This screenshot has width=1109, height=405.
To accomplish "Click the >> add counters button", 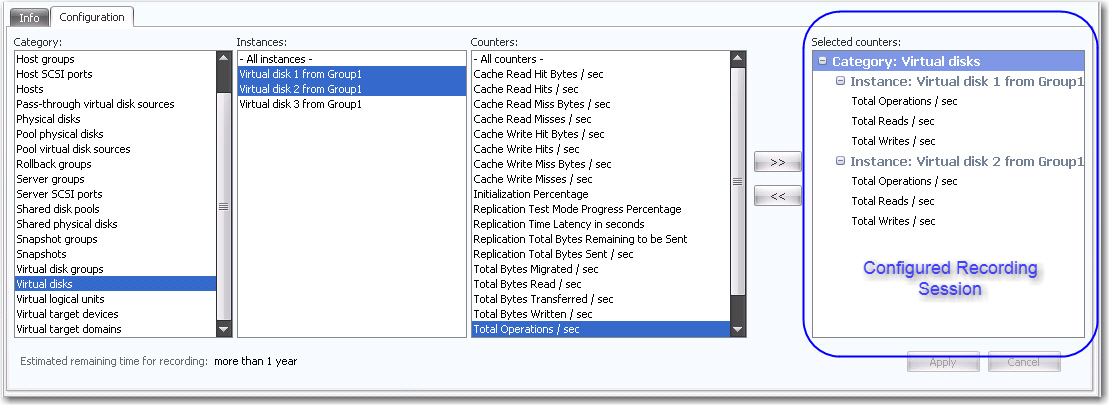I will click(x=777, y=161).
